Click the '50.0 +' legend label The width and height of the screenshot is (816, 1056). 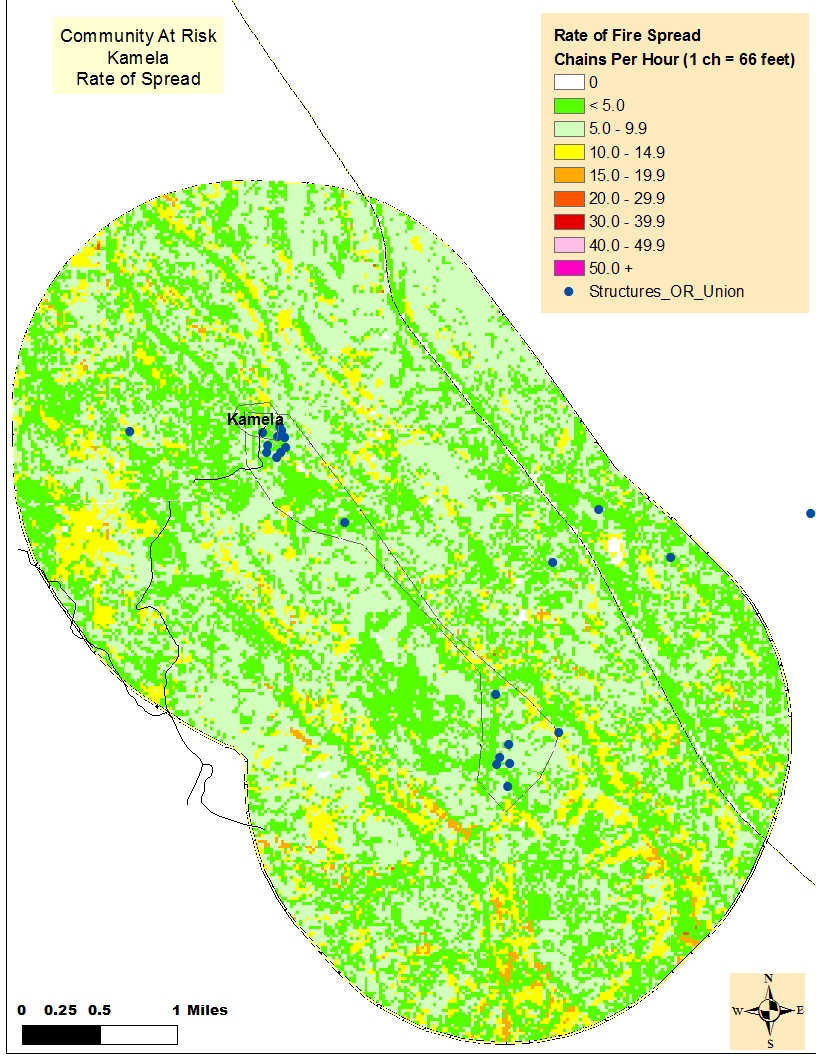click(611, 268)
